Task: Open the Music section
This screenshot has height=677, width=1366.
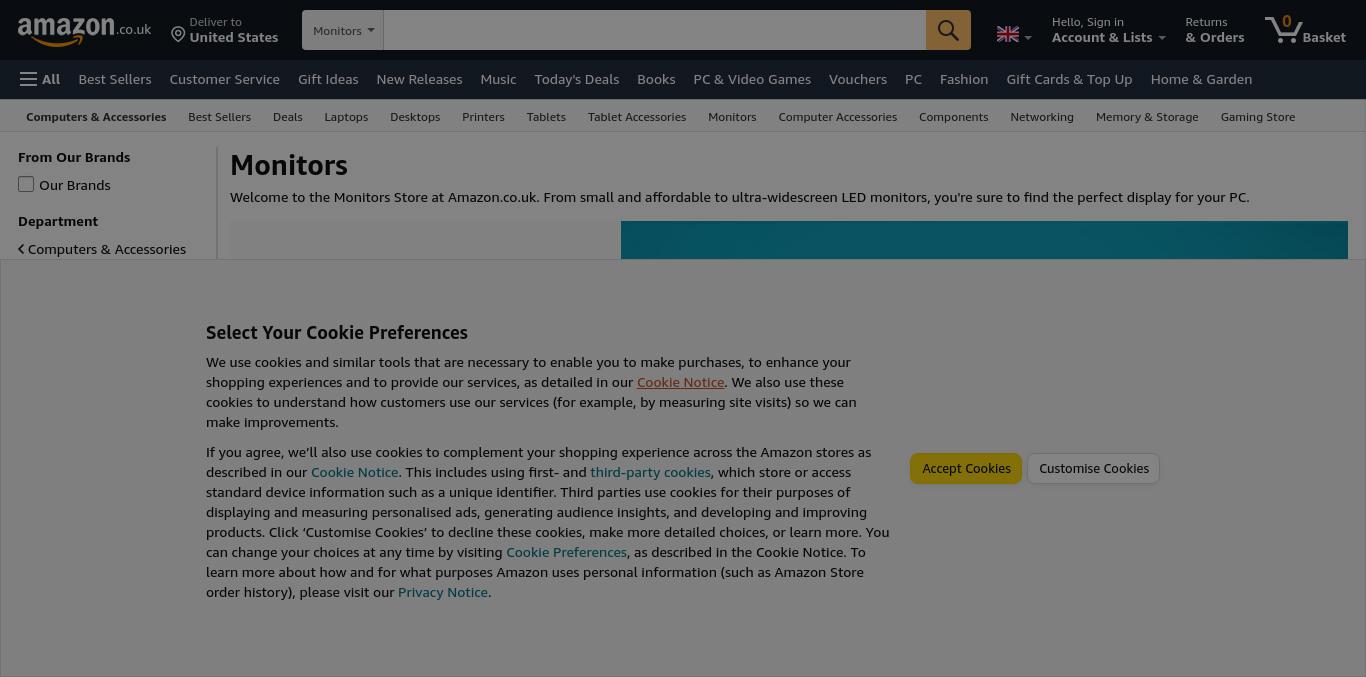Action: click(x=498, y=79)
